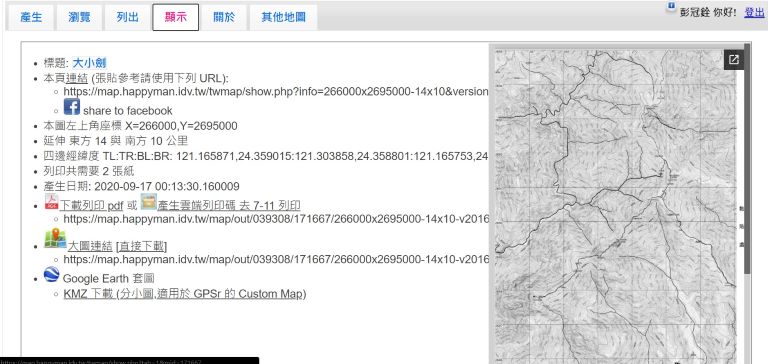The image size is (768, 364).
Task: Open 產生雲端列印碼 去 7-11 列印 link
Action: [x=229, y=206]
